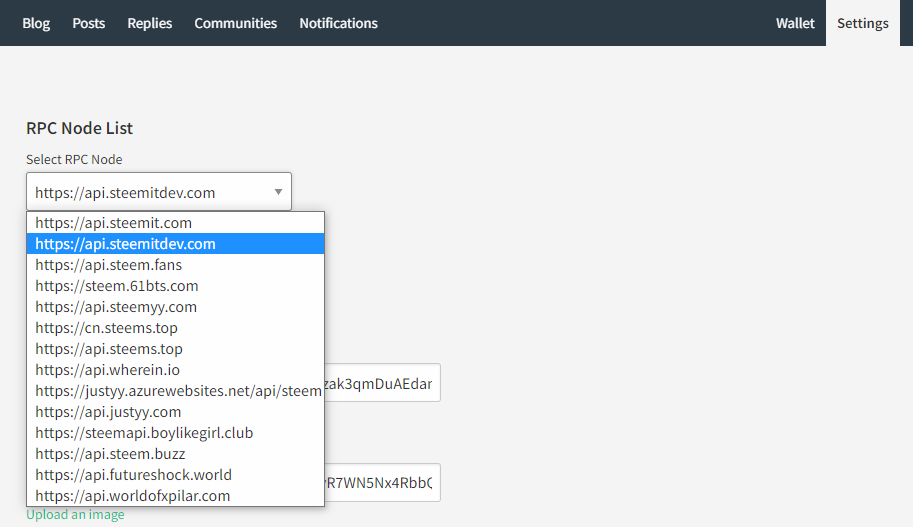
Task: Collapse the Select RPC Node dropdown arrow
Action: [x=277, y=192]
